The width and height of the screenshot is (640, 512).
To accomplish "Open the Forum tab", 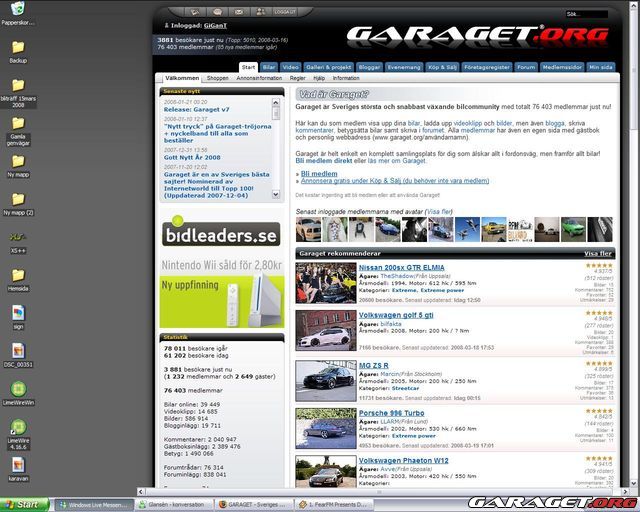I will pos(526,67).
